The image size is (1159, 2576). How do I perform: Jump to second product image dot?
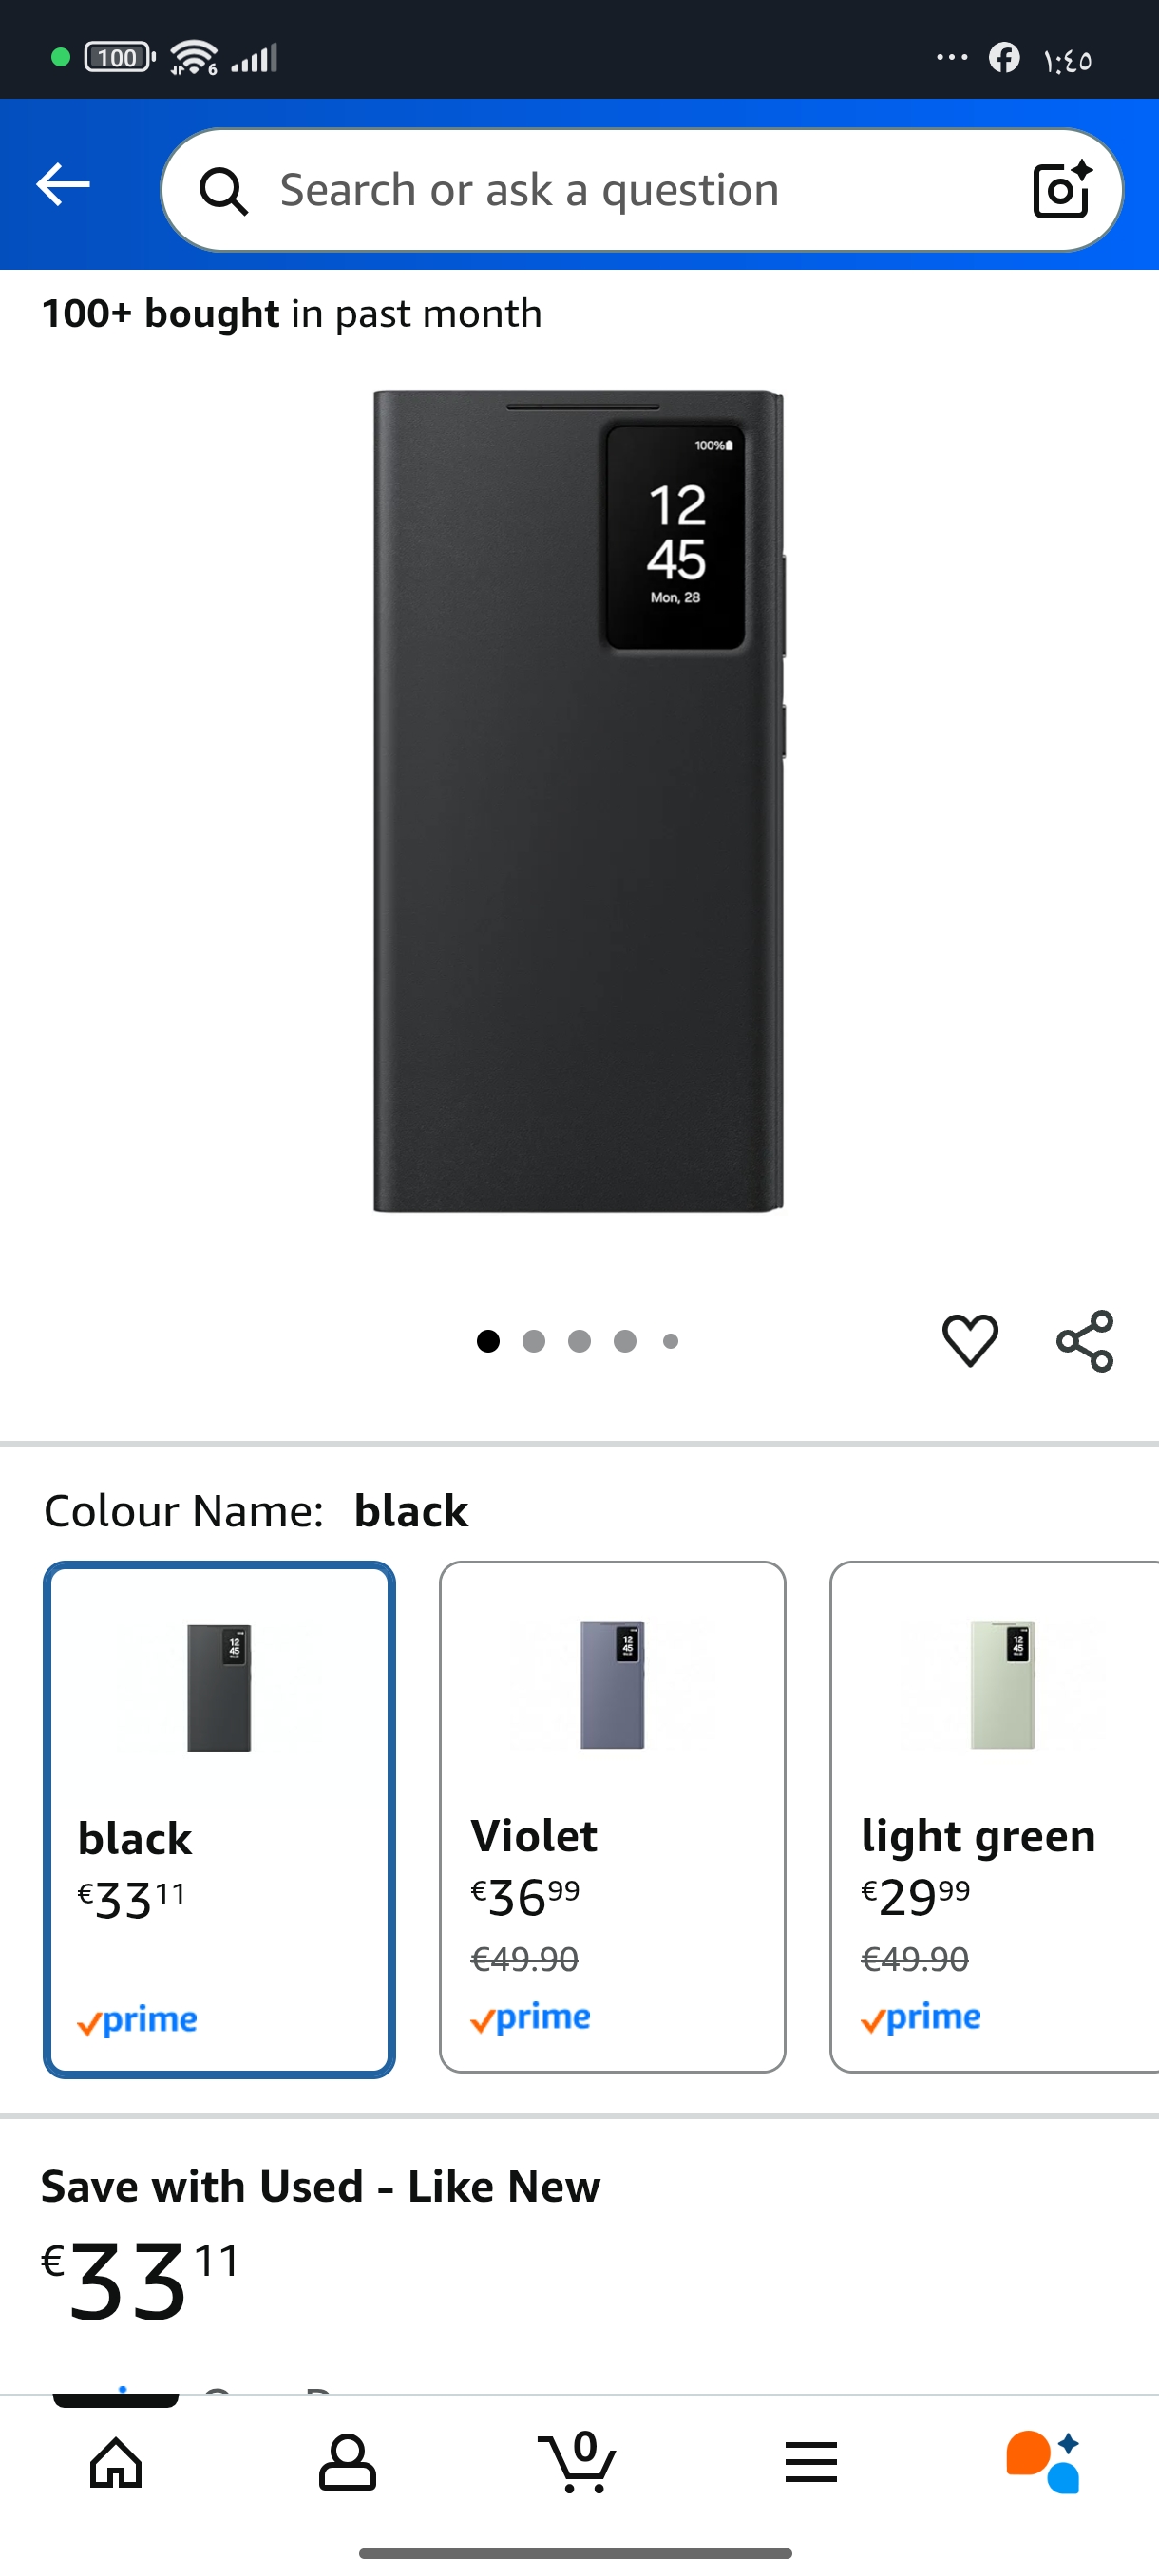coord(534,1341)
